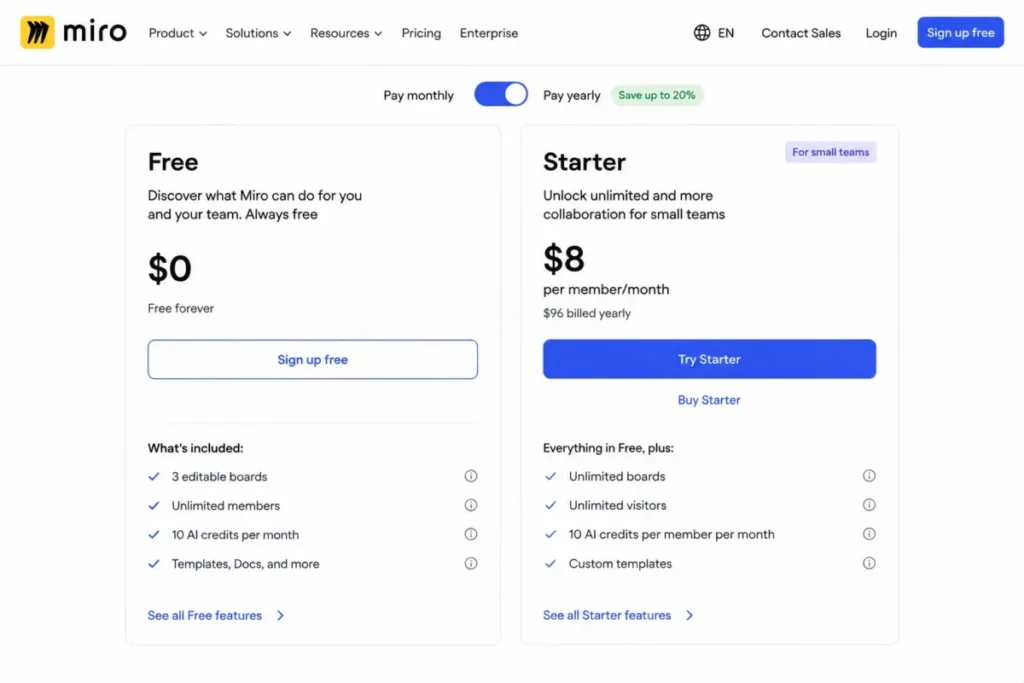
Task: Open info icon for 3 editable boards
Action: pos(471,476)
